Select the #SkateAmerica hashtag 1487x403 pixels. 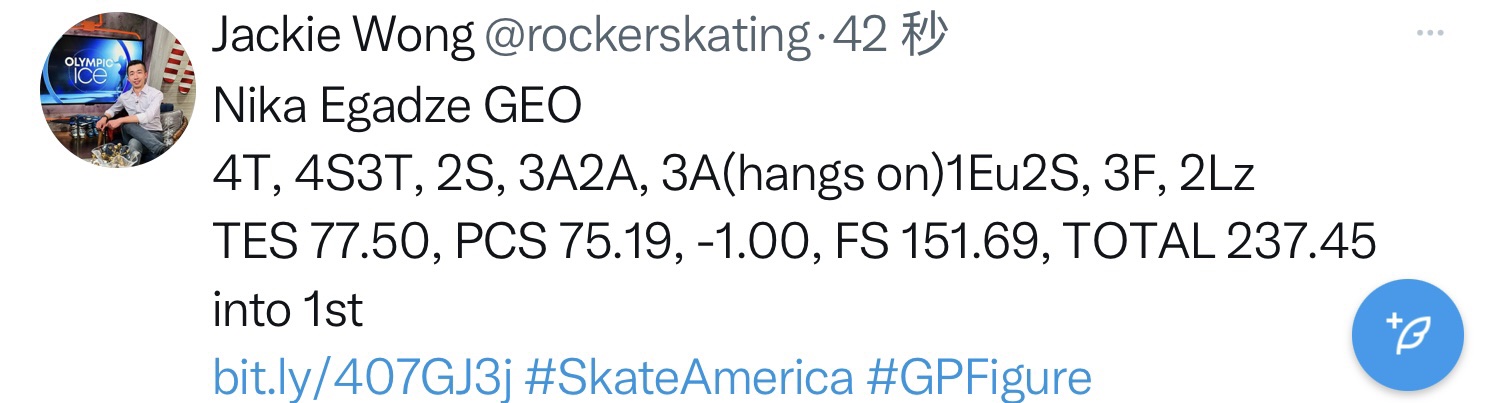point(689,379)
